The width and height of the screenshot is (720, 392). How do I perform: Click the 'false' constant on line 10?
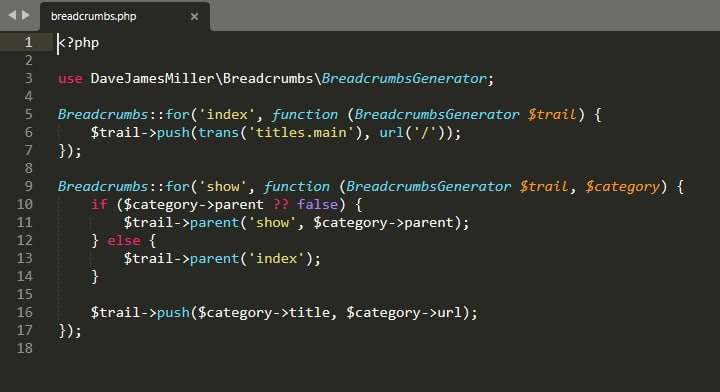(x=317, y=204)
